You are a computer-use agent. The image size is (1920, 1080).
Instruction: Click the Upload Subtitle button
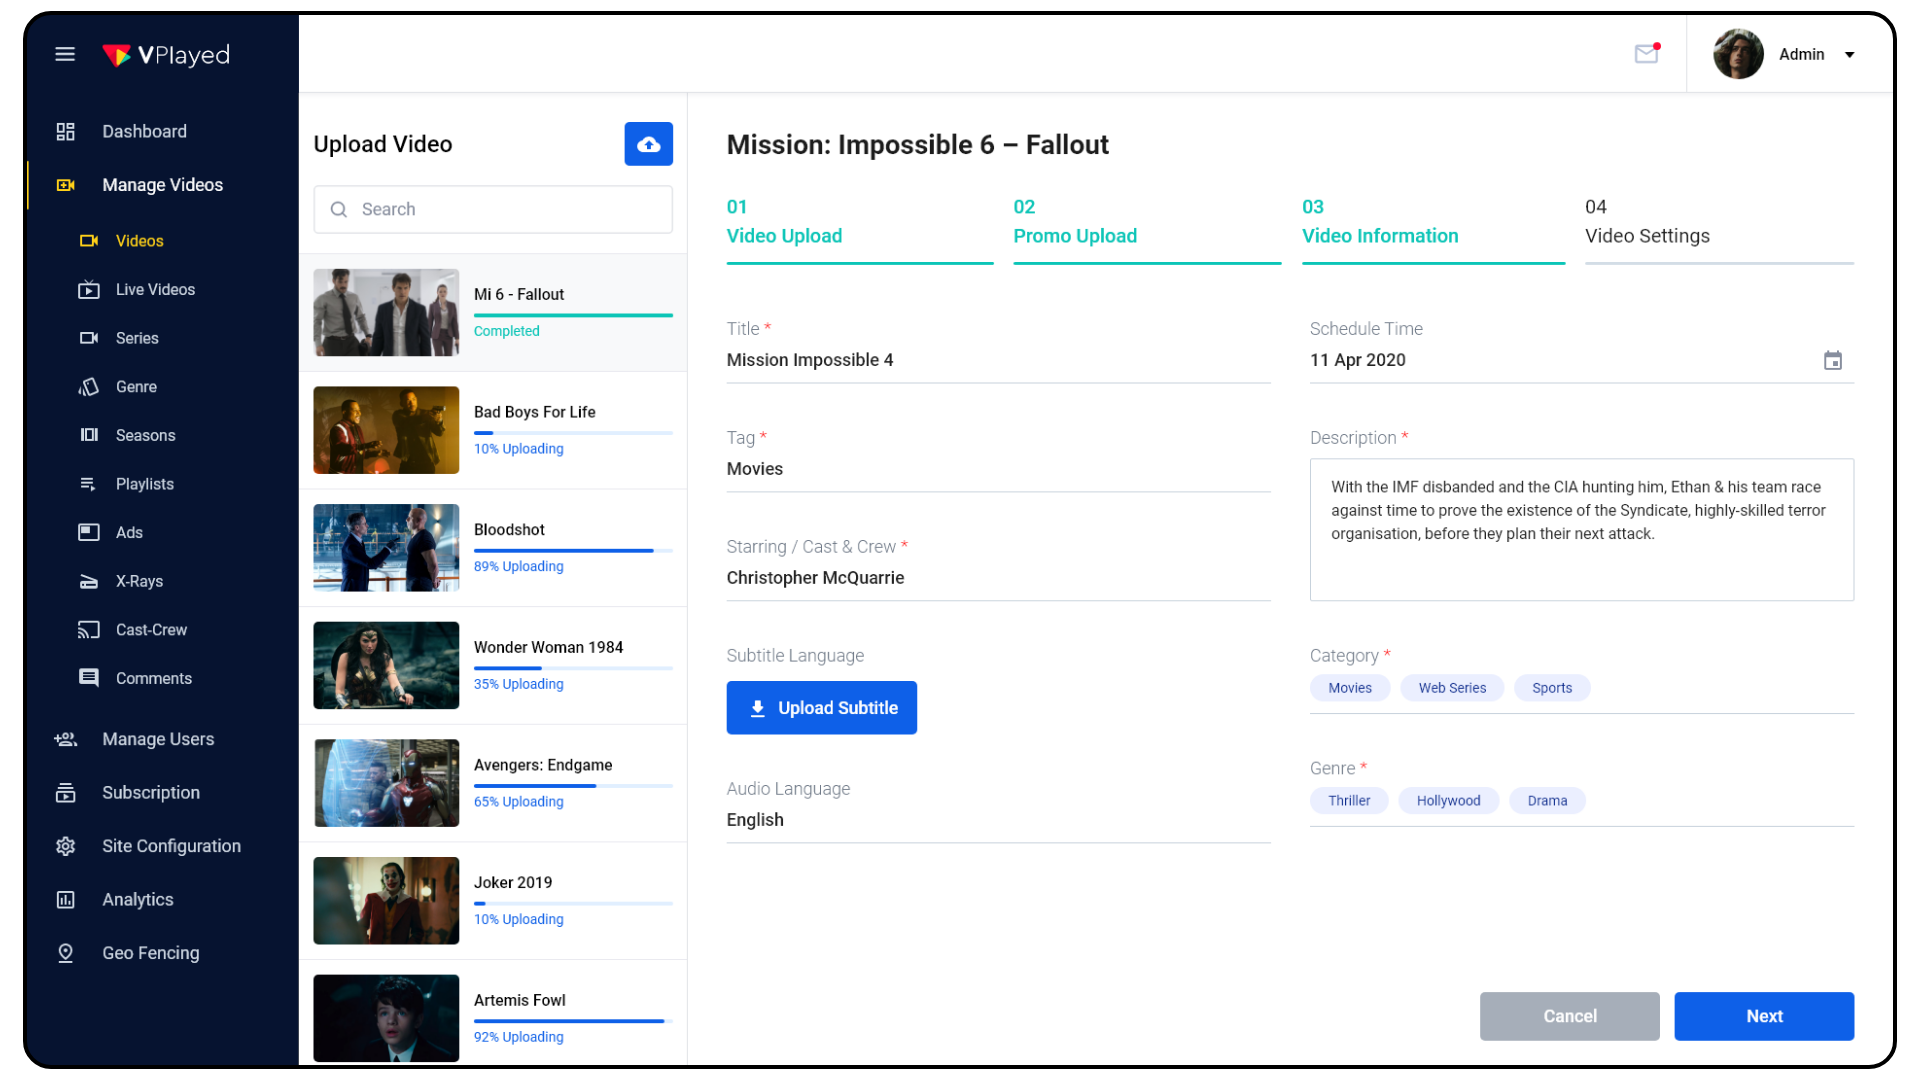(x=821, y=708)
